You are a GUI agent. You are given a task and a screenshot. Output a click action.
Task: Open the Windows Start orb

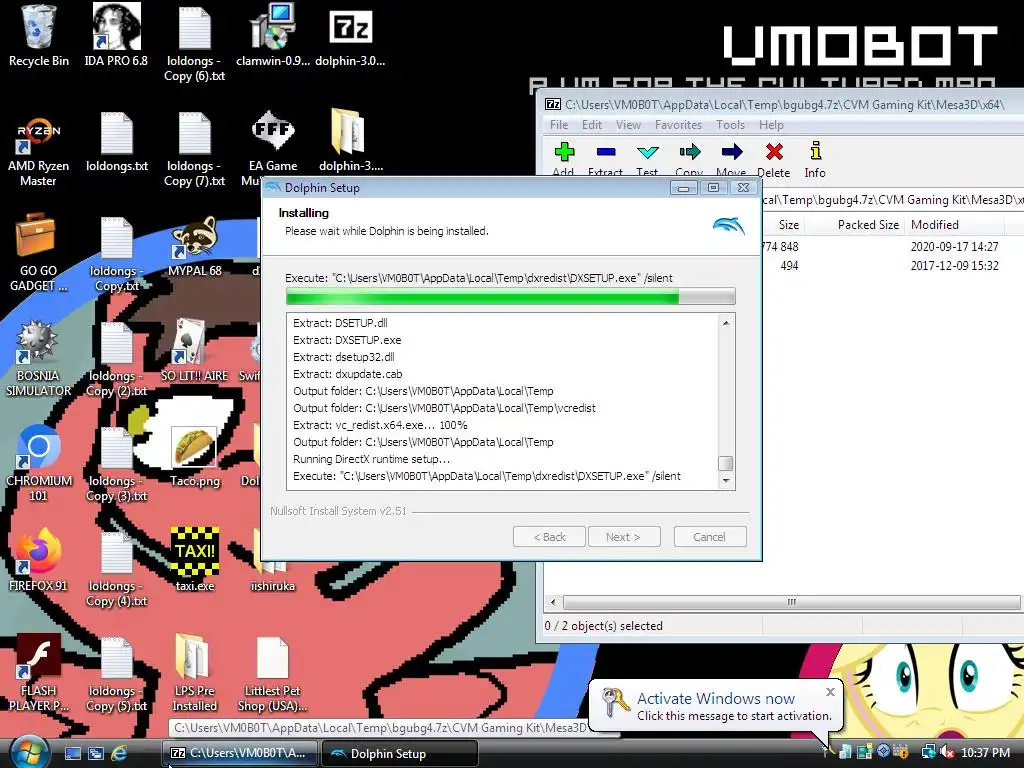pyautogui.click(x=29, y=752)
